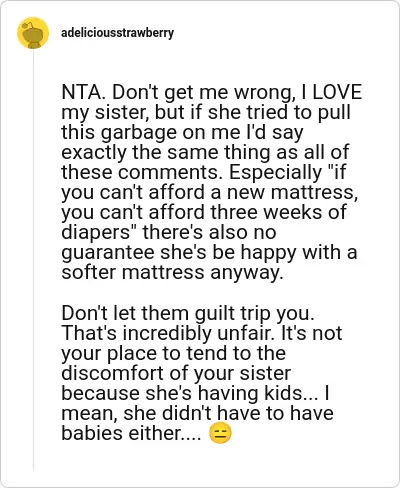
Task: Click the phrase 'these comments. Especially'
Action: click(191, 172)
